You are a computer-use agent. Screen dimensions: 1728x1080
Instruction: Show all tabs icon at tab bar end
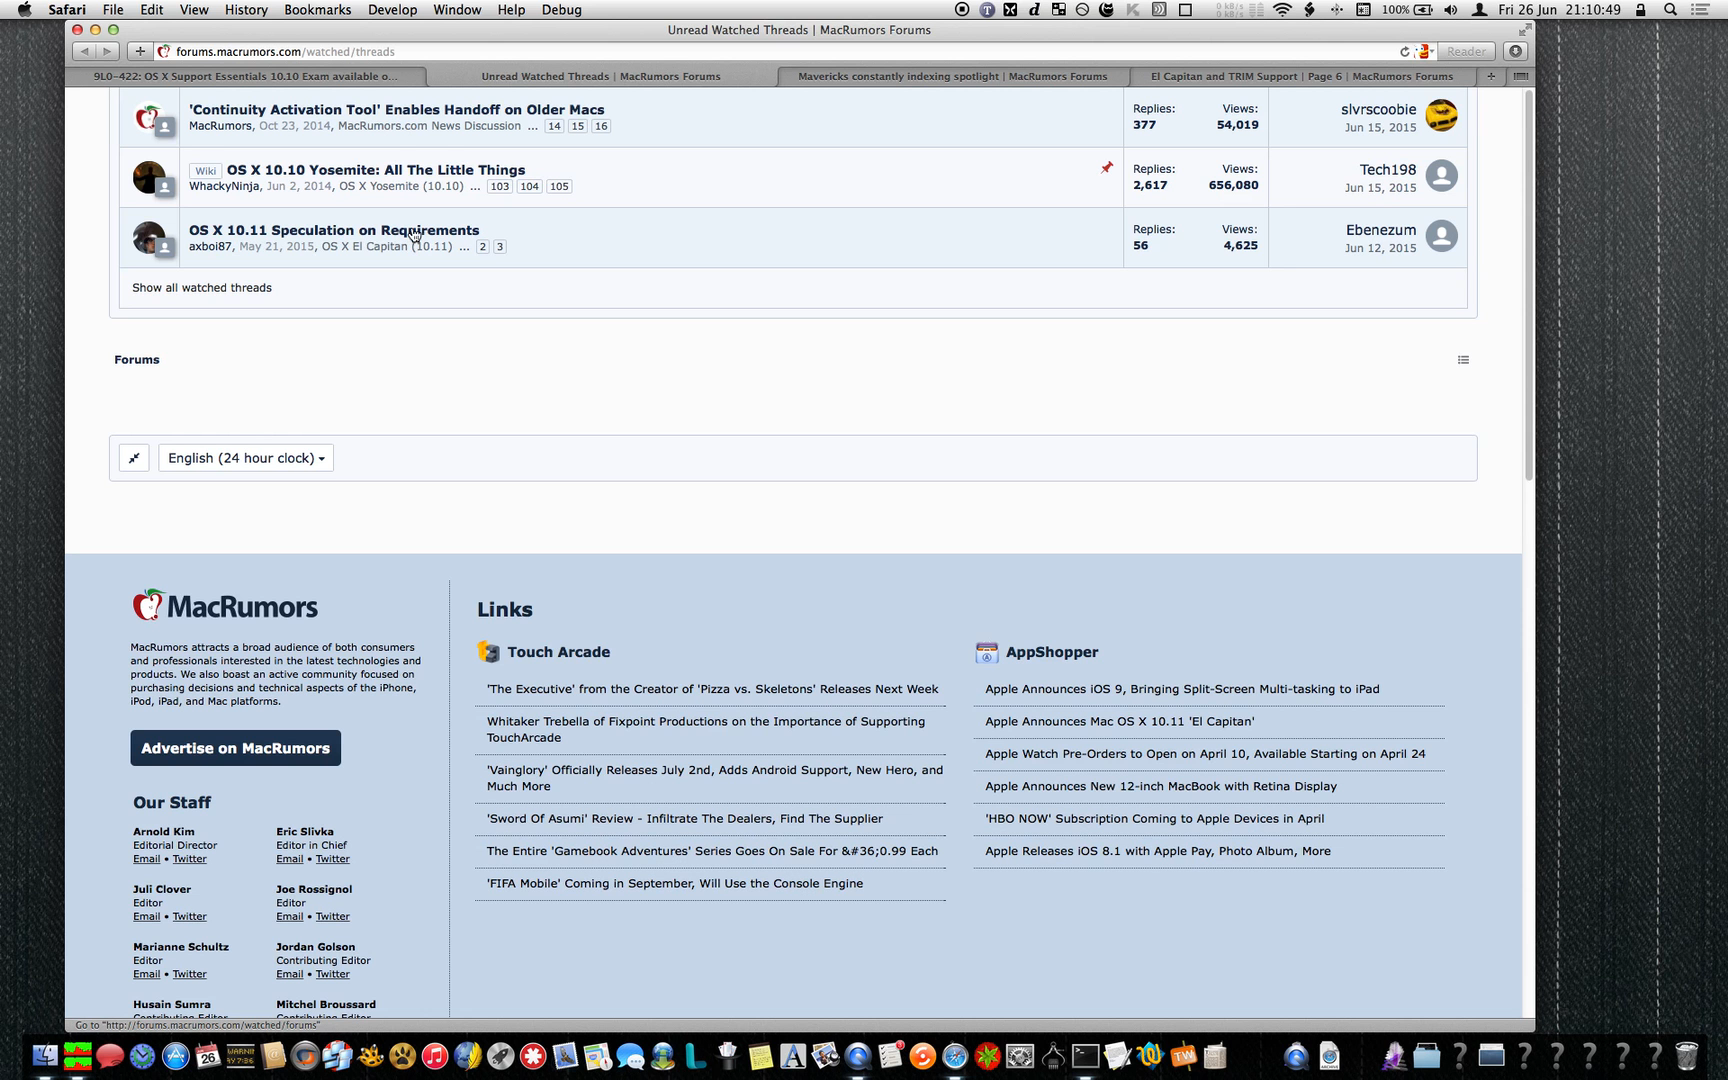coord(1520,76)
